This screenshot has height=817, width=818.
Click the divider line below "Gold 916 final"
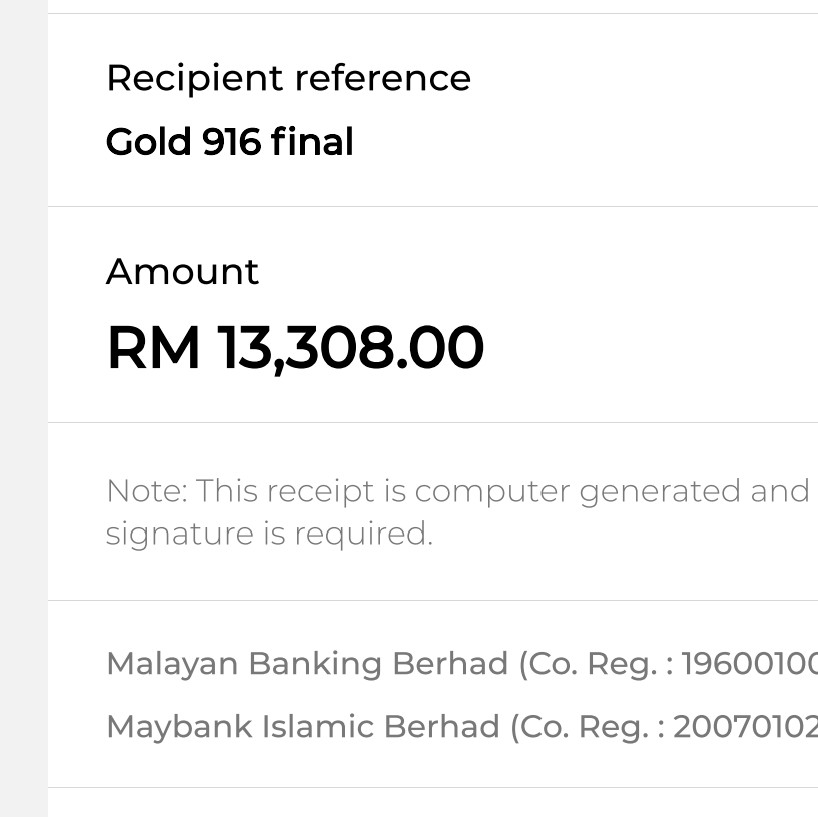(432, 206)
